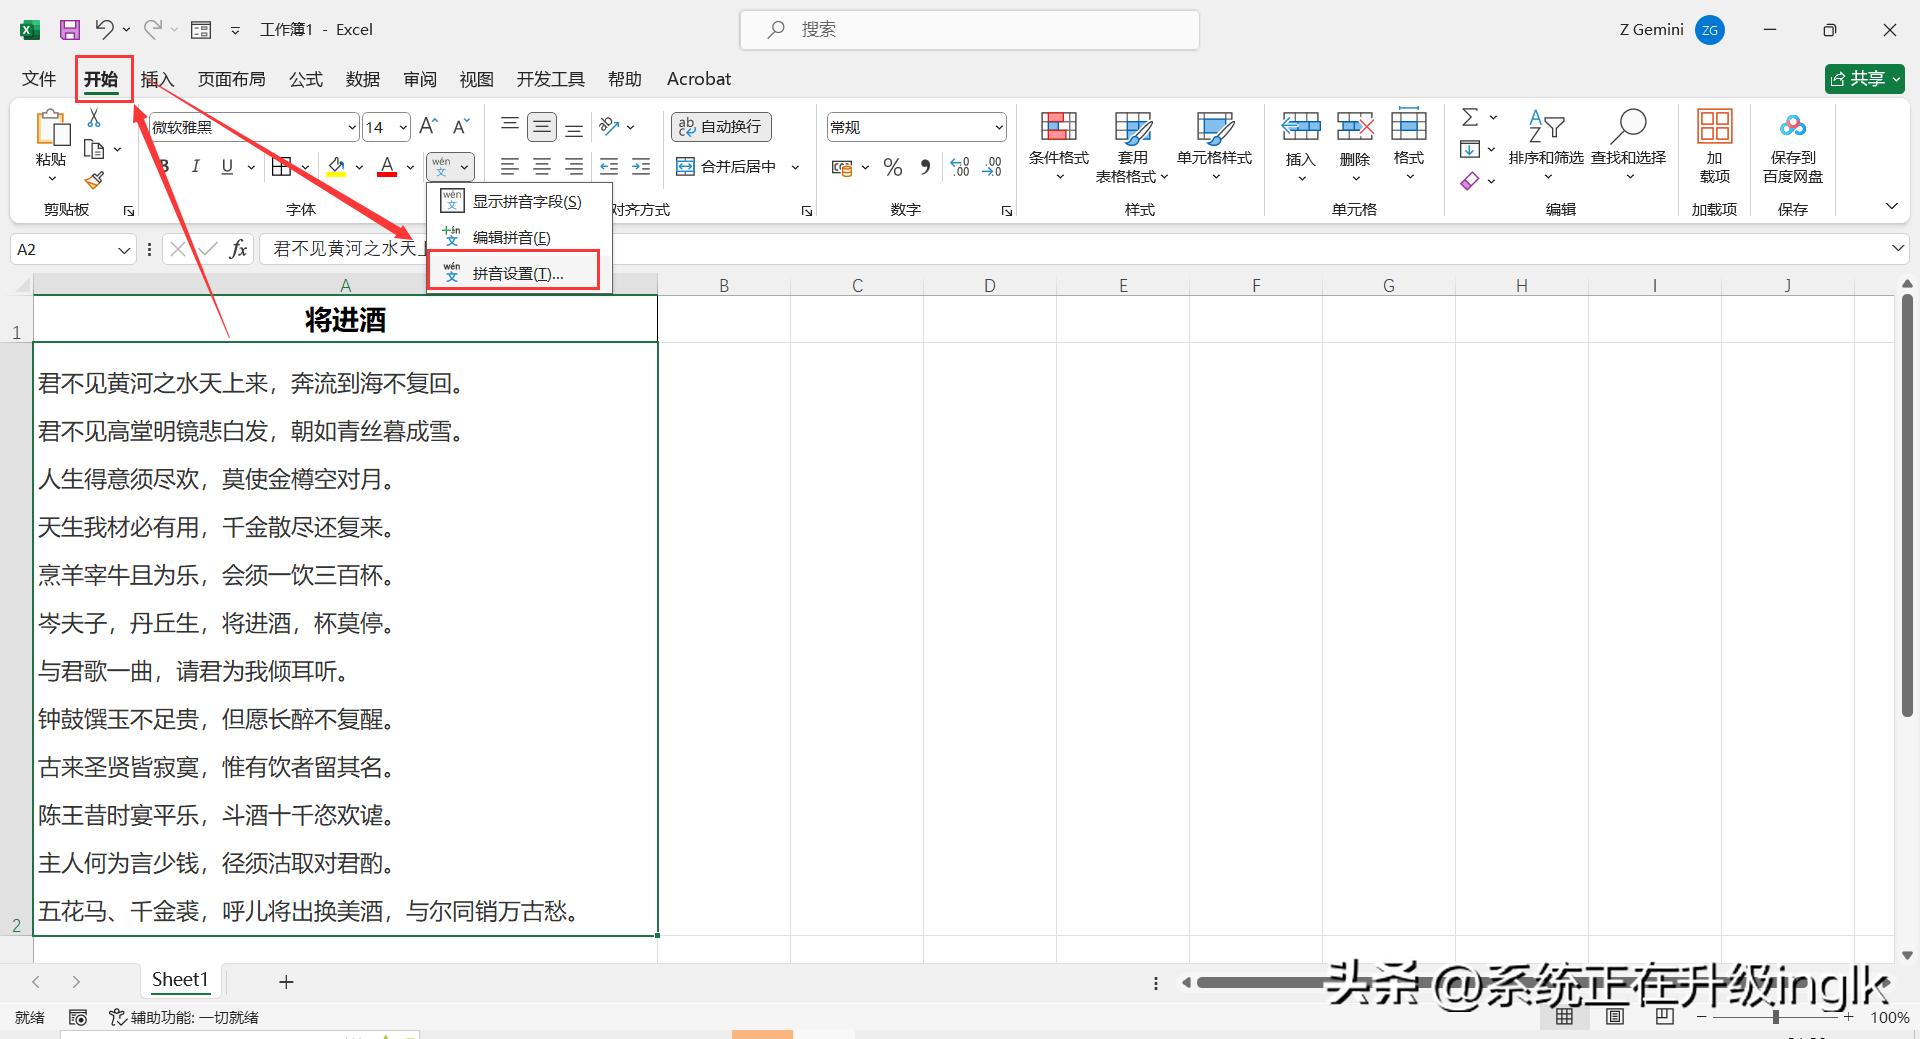This screenshot has height=1039, width=1920.
Task: Toggle italic formatting
Action: point(196,167)
